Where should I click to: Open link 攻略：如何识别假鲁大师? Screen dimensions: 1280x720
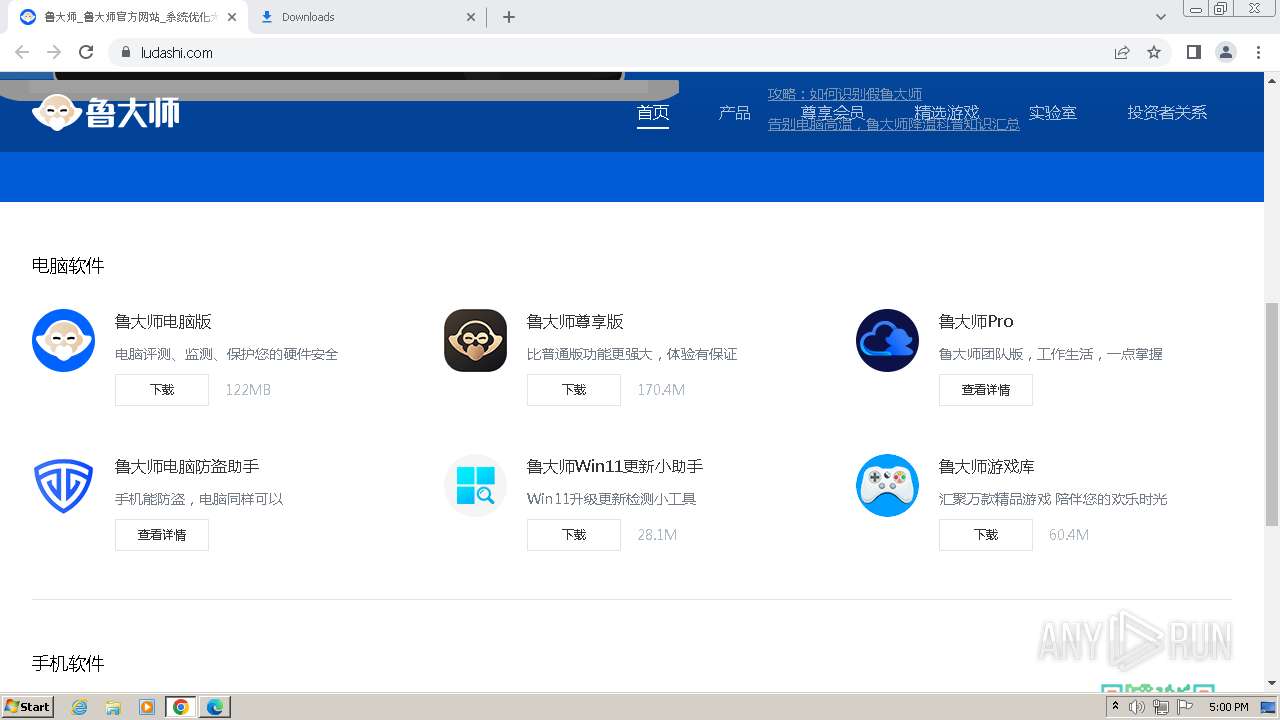pyautogui.click(x=845, y=94)
